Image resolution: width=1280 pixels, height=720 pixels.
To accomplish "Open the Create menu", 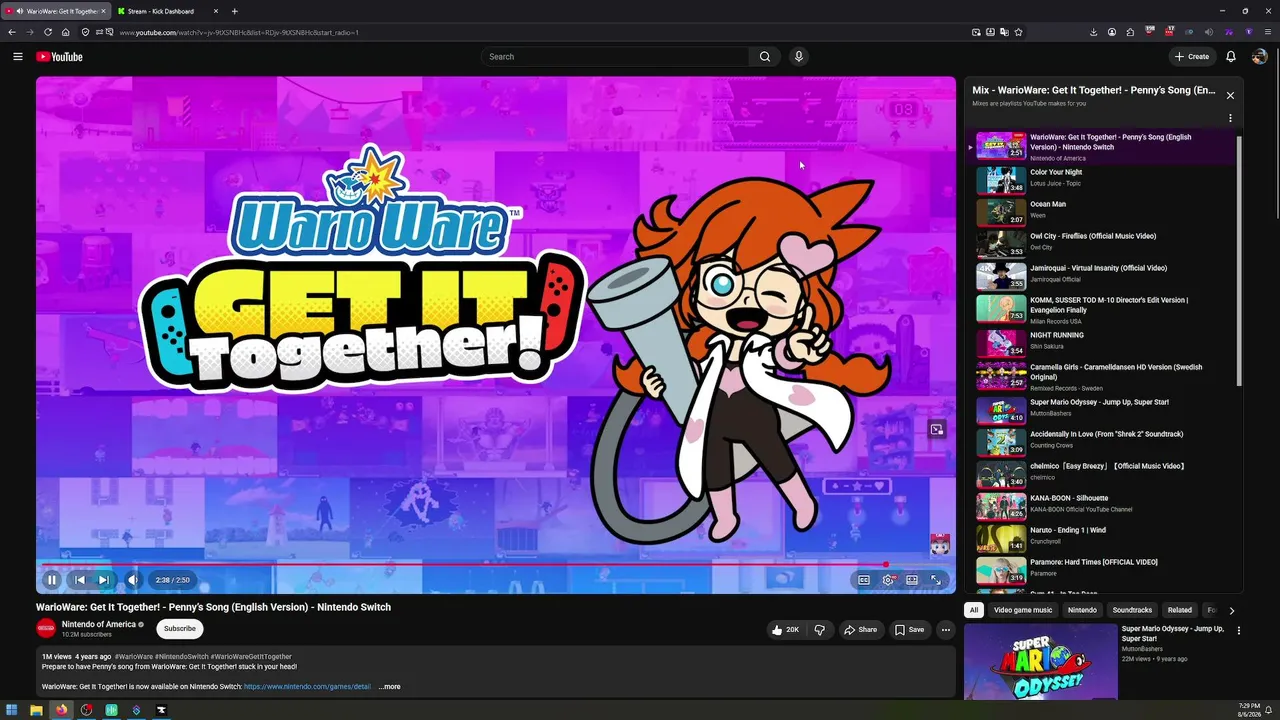I will 1192,57.
